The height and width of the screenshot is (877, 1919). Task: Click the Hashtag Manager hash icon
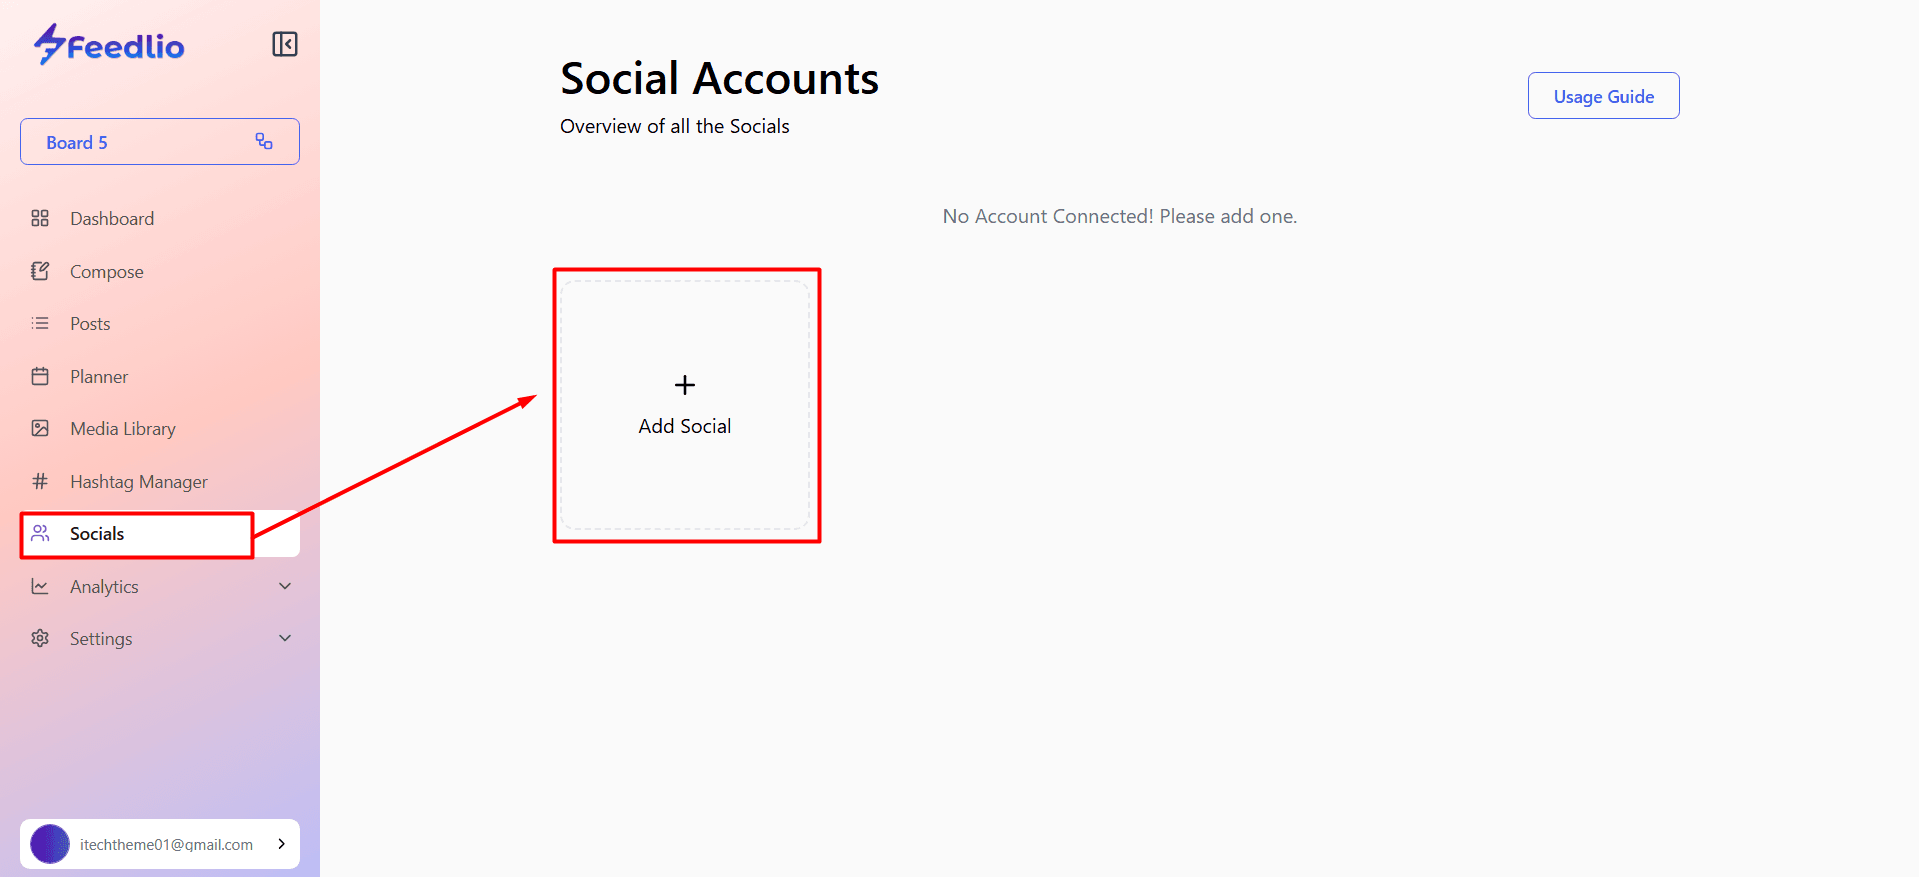(x=40, y=481)
